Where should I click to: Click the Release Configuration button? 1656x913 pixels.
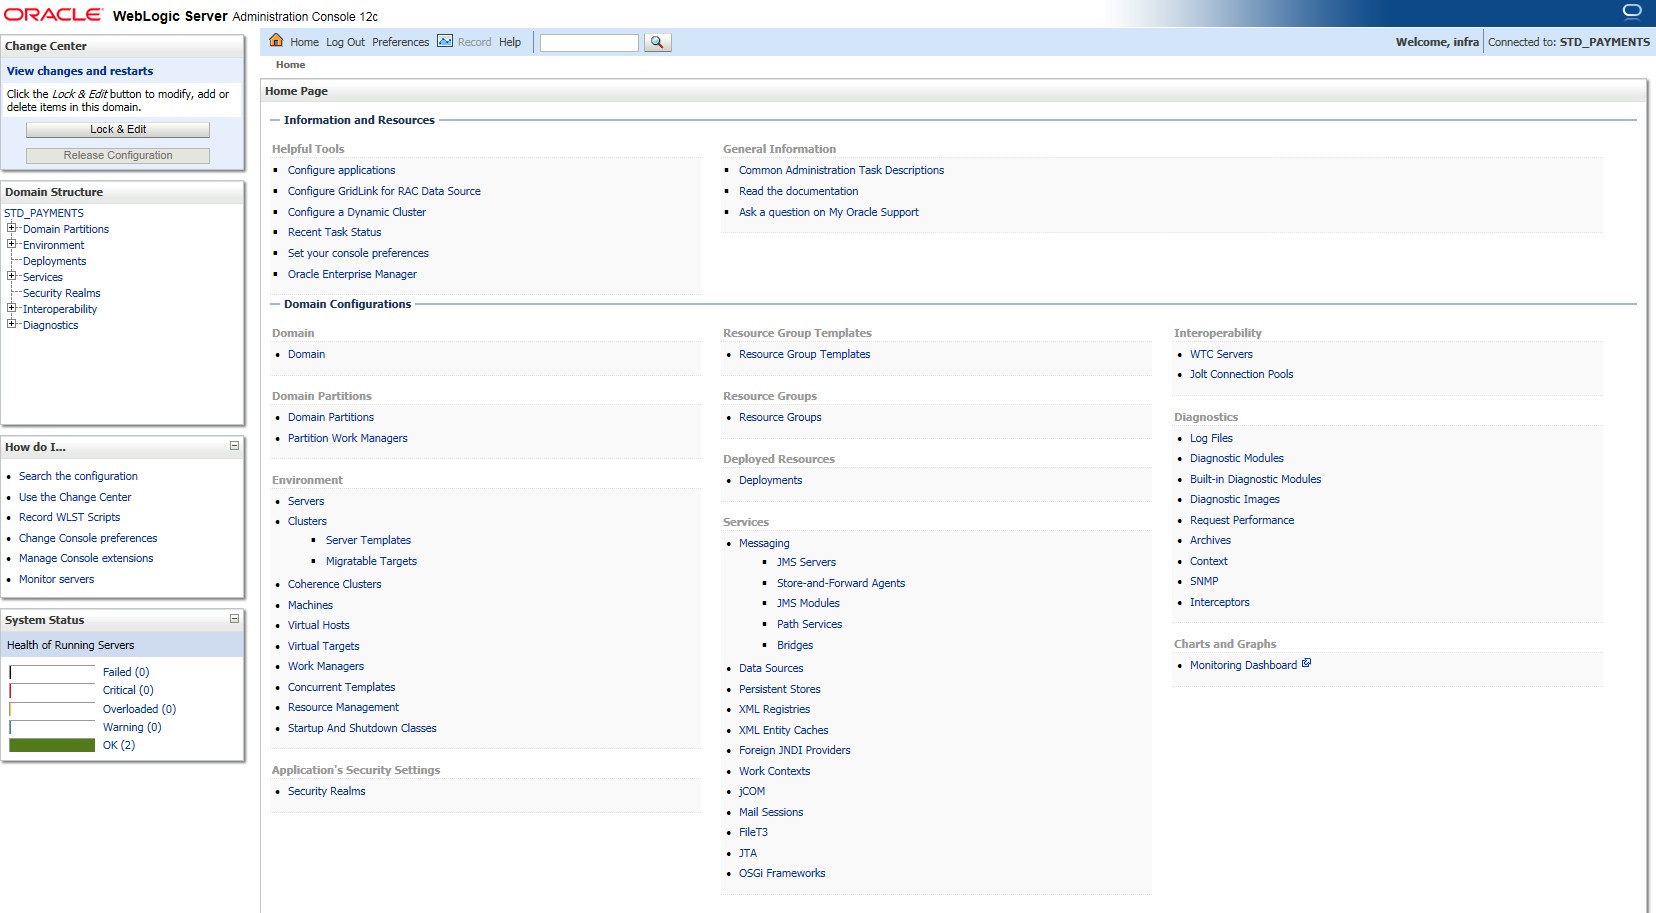[x=118, y=156]
